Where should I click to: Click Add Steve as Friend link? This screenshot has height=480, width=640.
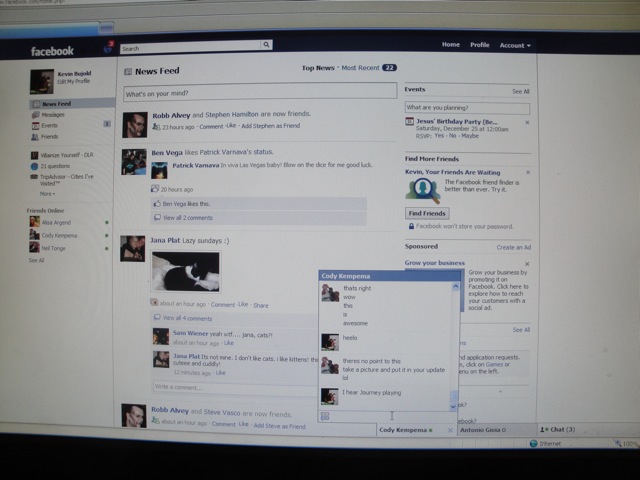pos(280,426)
